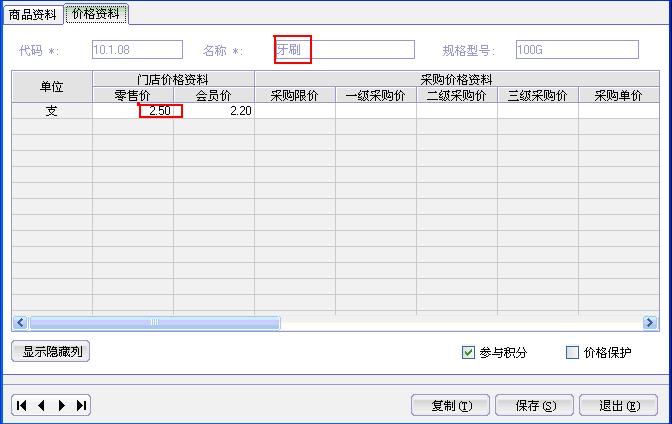The width and height of the screenshot is (672, 424).
Task: Click the empty 采购单价 cell in 支 row
Action: point(619,111)
